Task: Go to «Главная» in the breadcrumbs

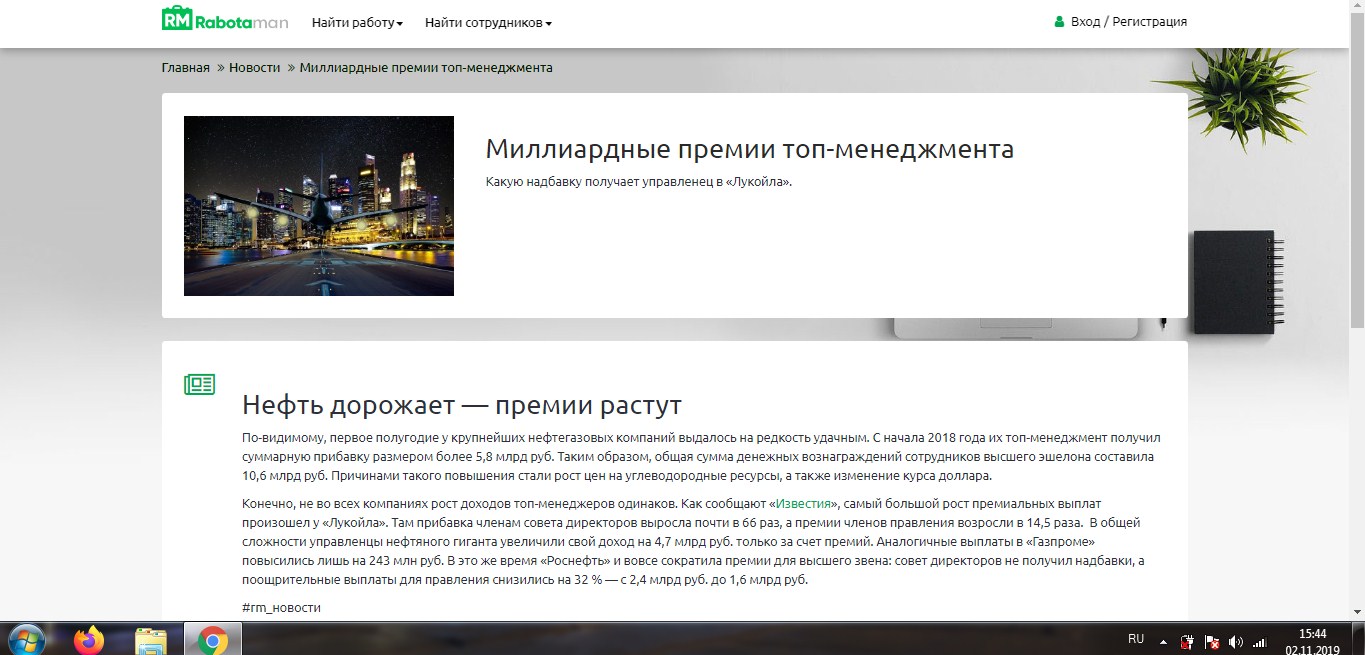Action: point(186,67)
